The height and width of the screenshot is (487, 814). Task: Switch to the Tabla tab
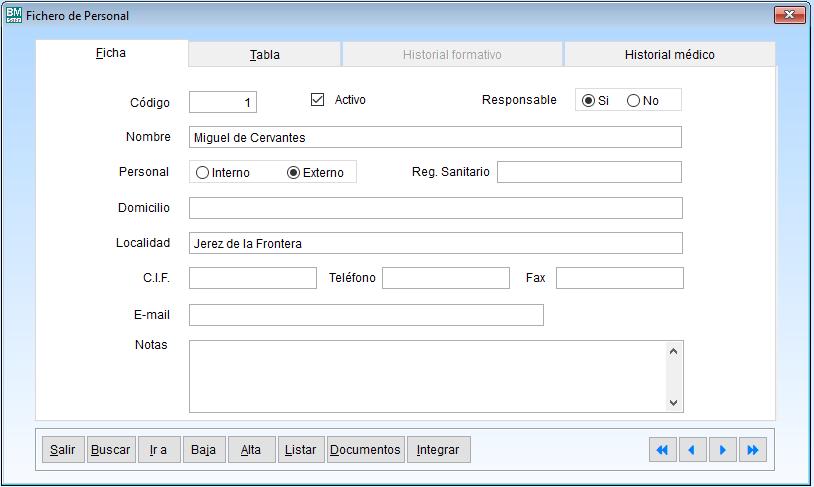click(265, 55)
